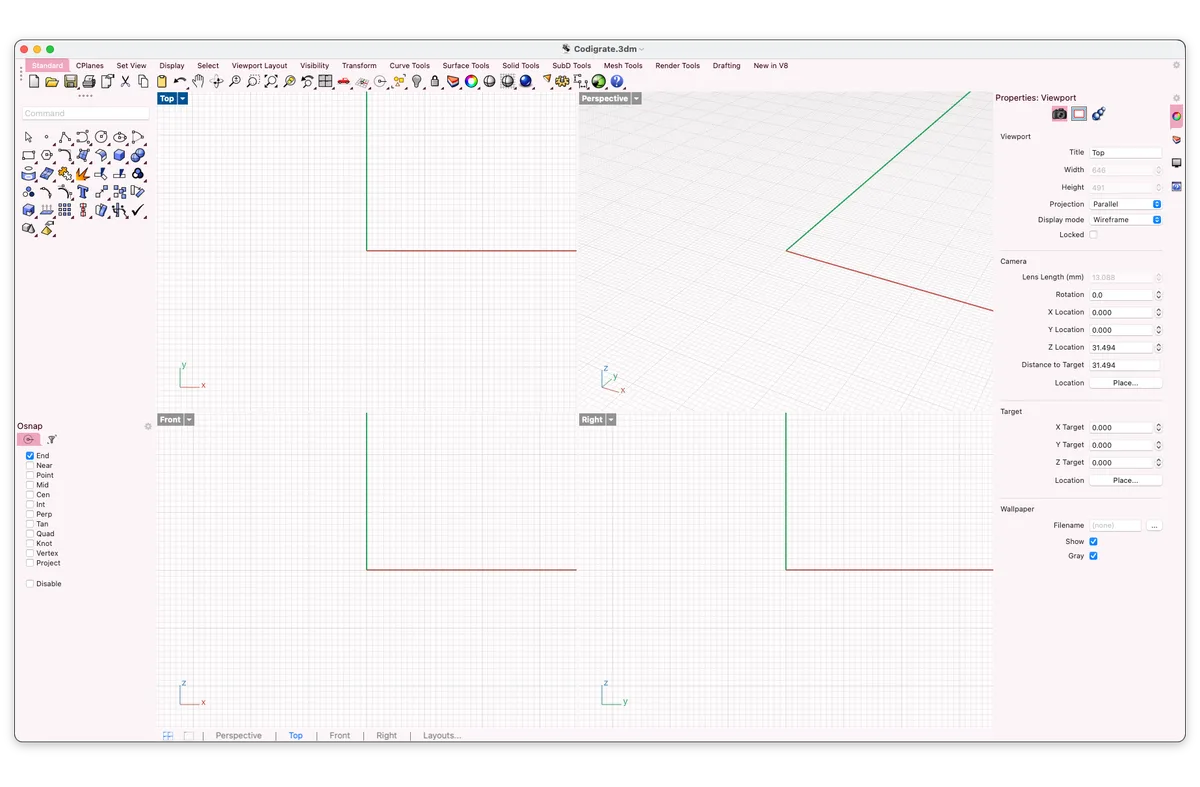
Task: Enable the Near osnap checkbox
Action: click(x=30, y=466)
